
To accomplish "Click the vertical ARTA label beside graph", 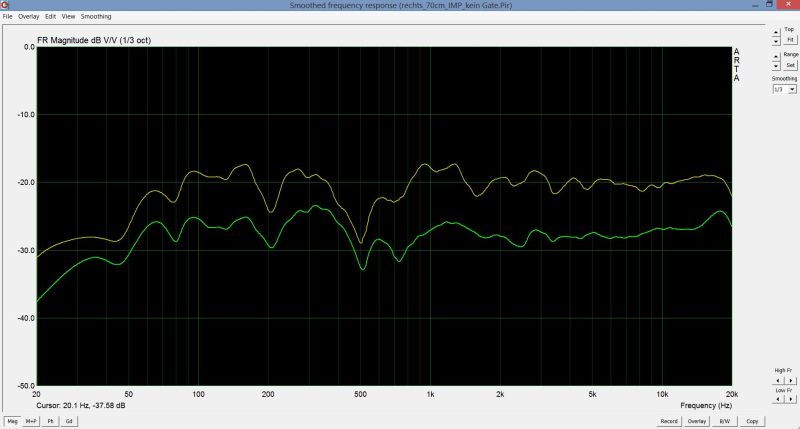I will coord(736,65).
